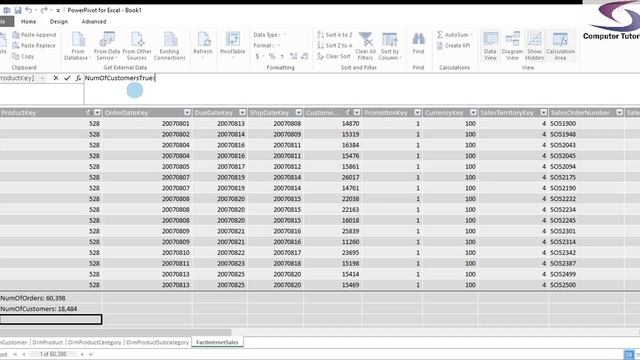Switch to DimProductSubcategory sheet tab
640x360 pixels.
coord(158,342)
